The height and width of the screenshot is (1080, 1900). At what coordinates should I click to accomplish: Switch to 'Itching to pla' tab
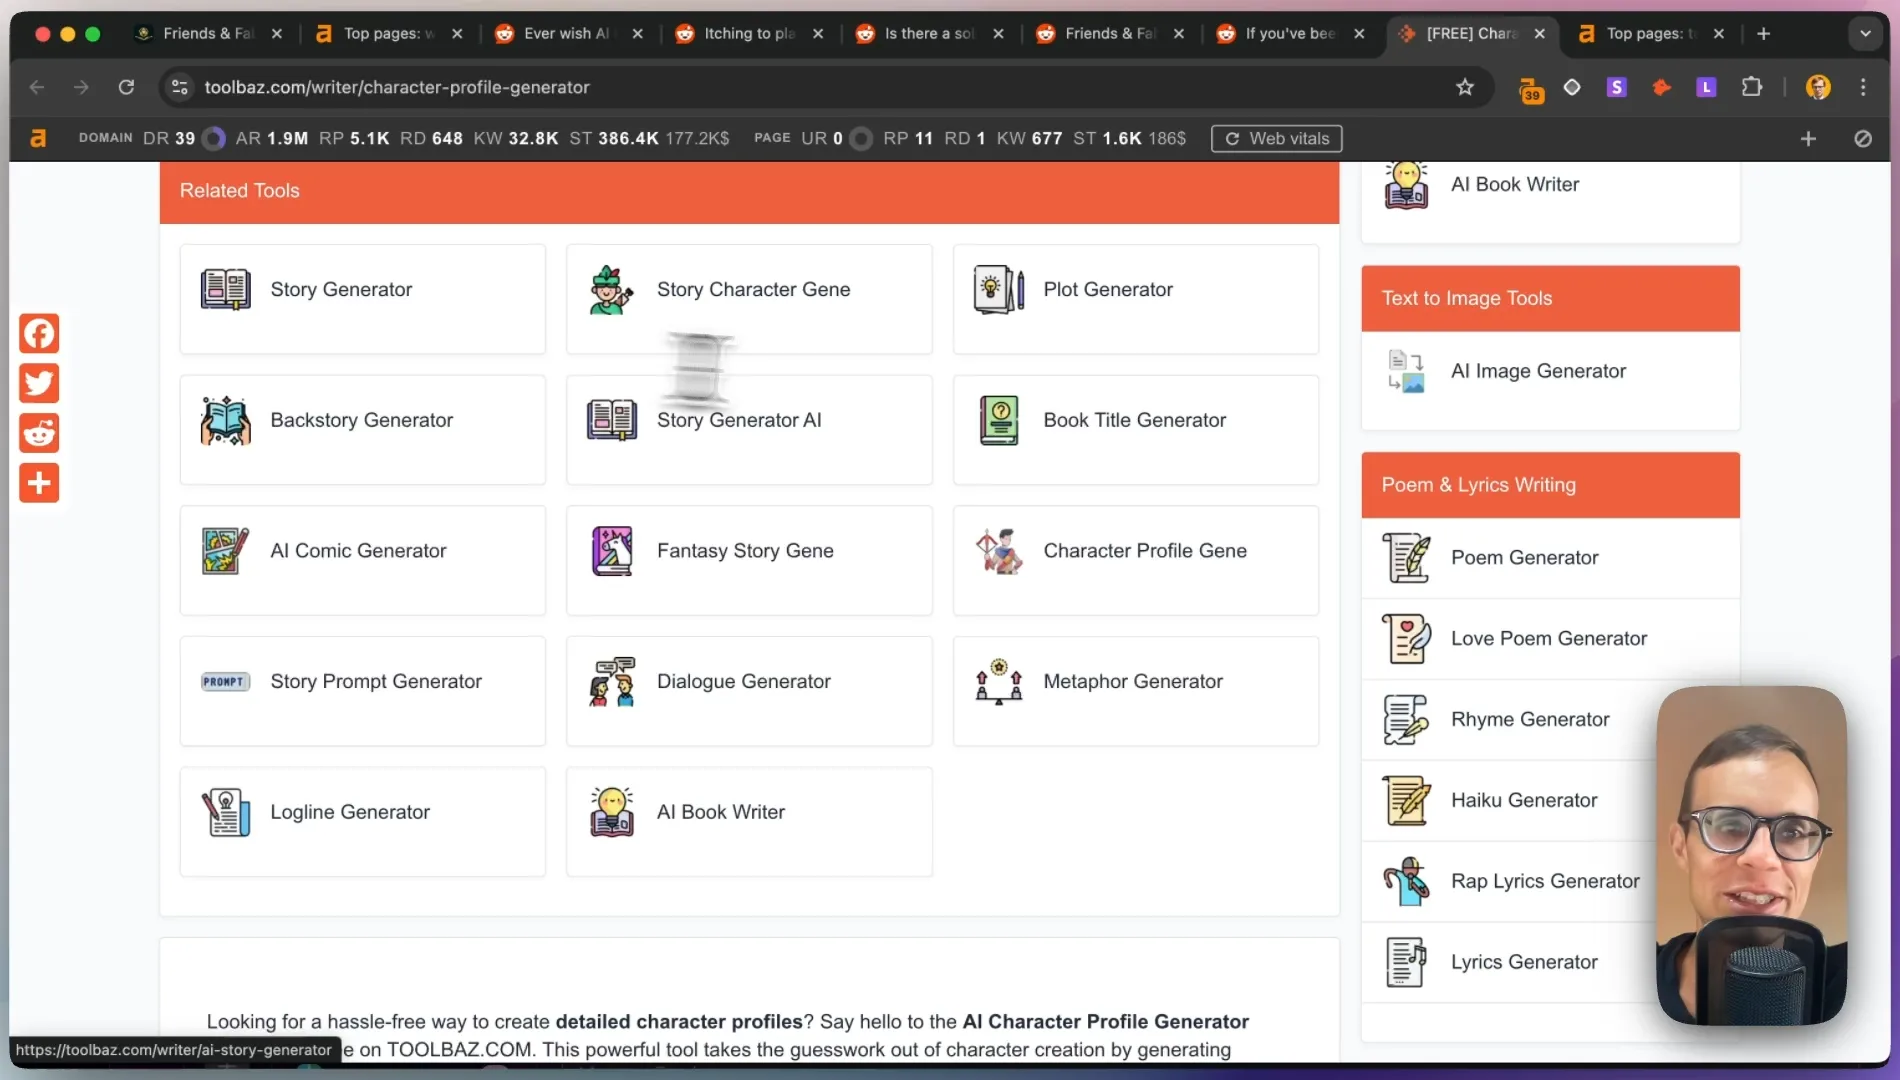750,33
